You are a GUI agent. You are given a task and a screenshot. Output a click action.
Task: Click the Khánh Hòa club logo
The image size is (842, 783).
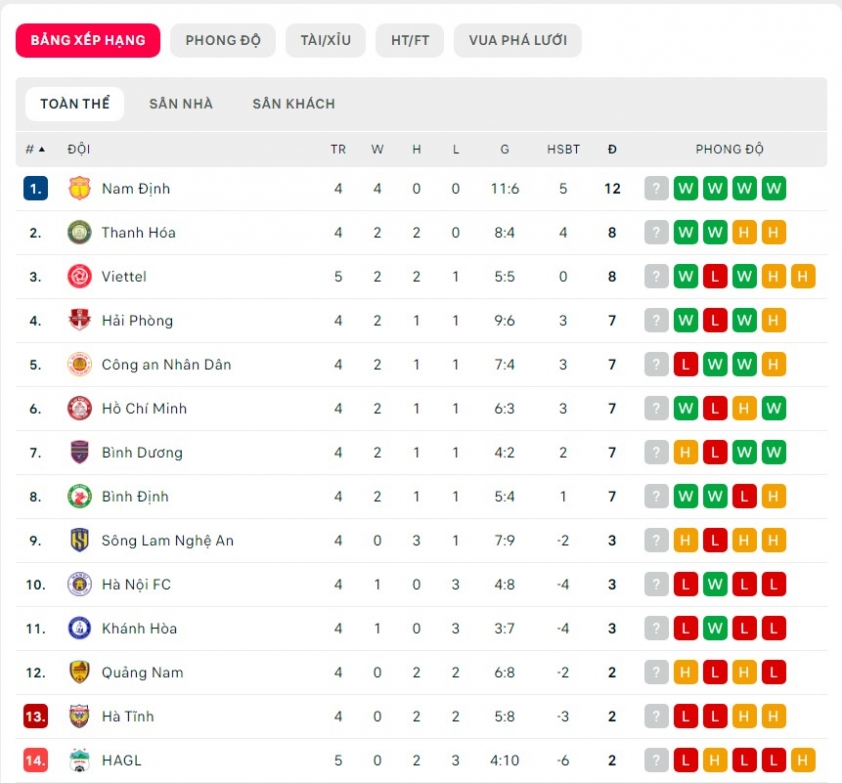click(x=79, y=628)
